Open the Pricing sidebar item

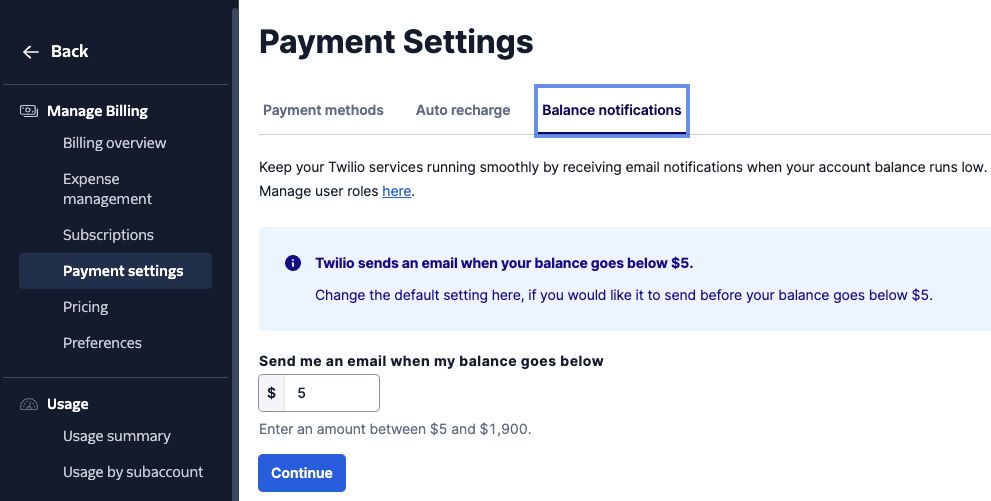coord(85,307)
